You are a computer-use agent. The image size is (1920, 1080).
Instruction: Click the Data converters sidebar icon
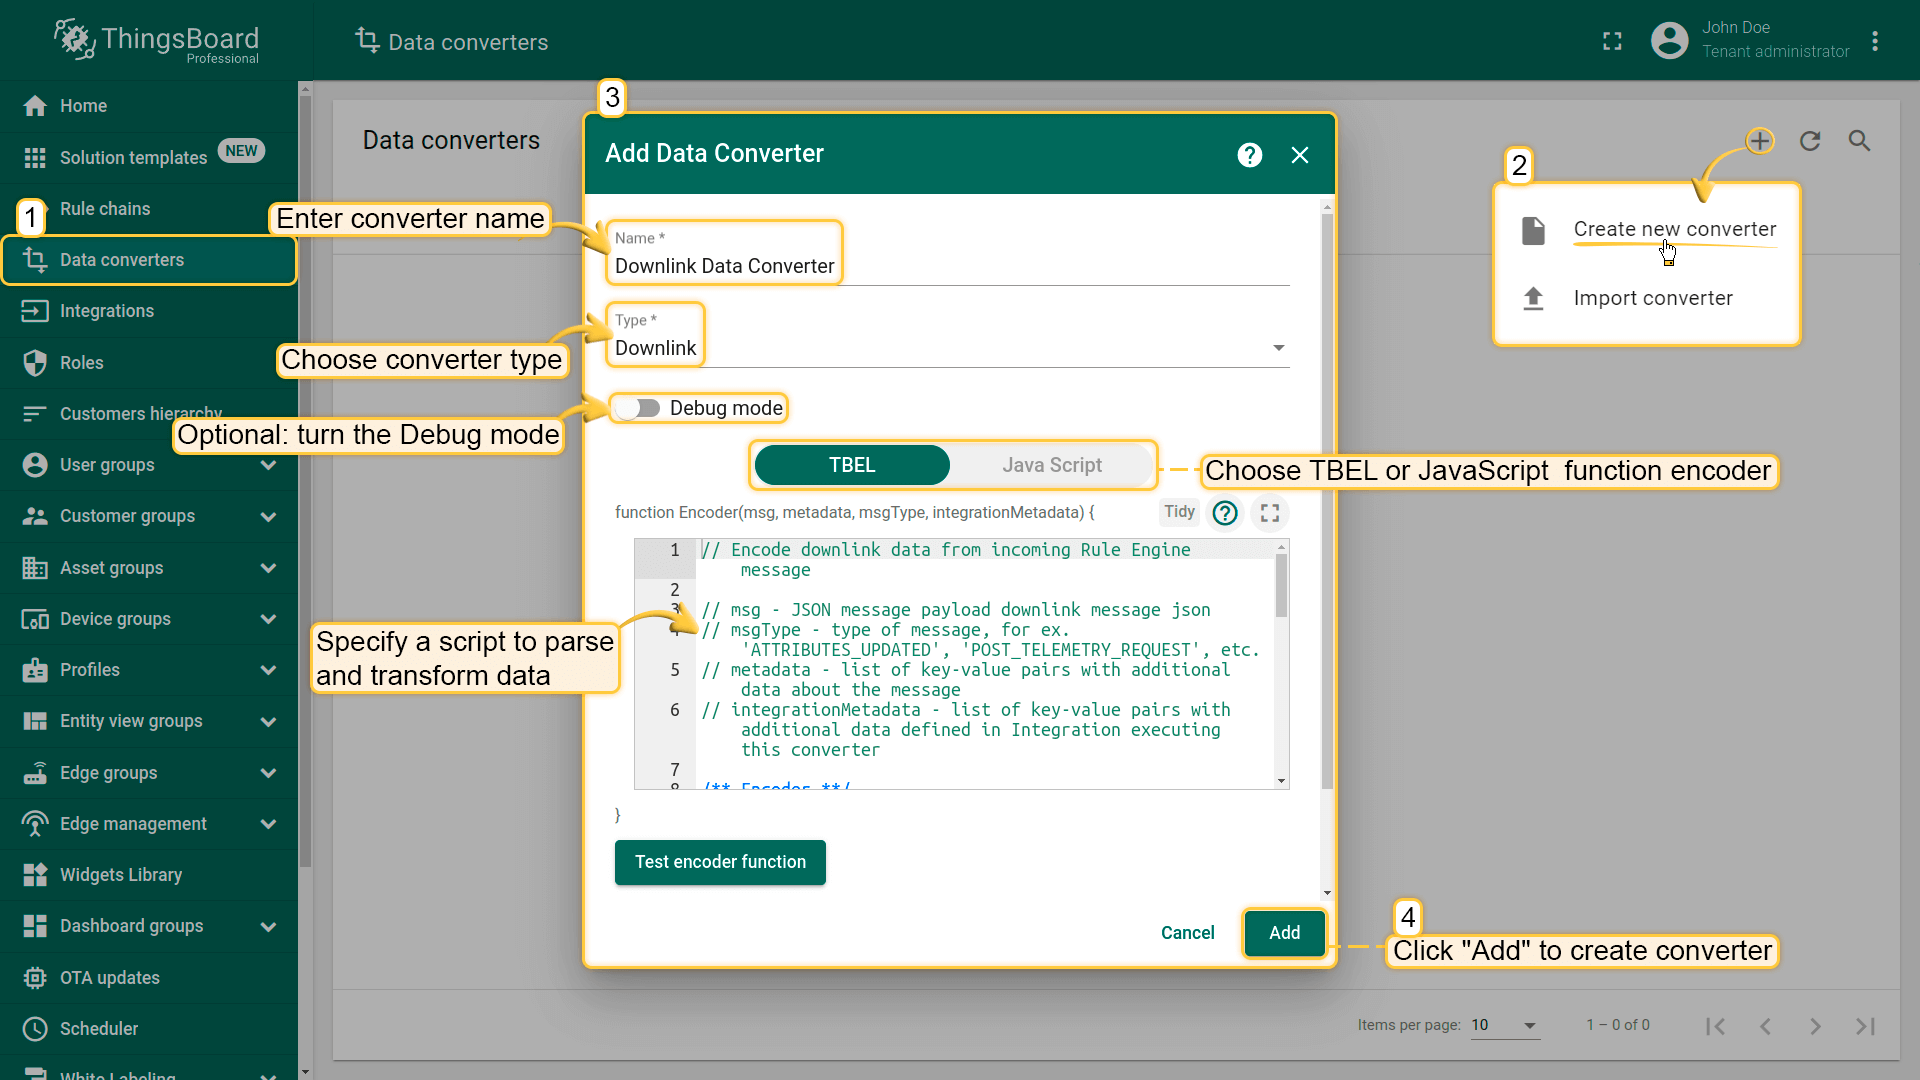click(36, 258)
